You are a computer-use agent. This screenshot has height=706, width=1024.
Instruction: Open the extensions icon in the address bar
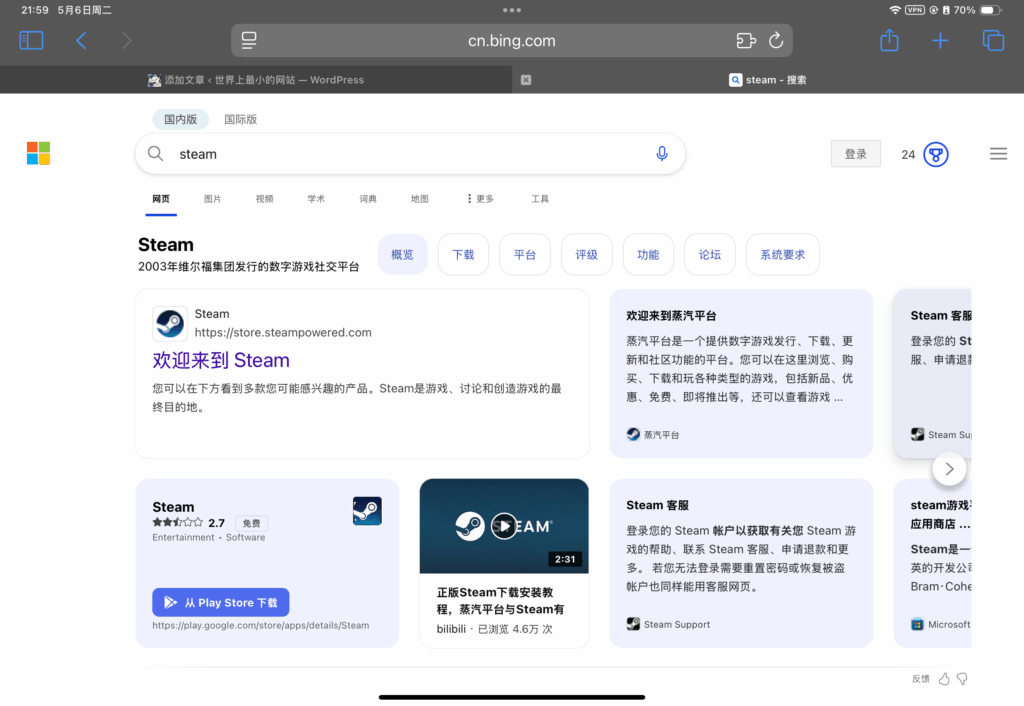click(746, 40)
